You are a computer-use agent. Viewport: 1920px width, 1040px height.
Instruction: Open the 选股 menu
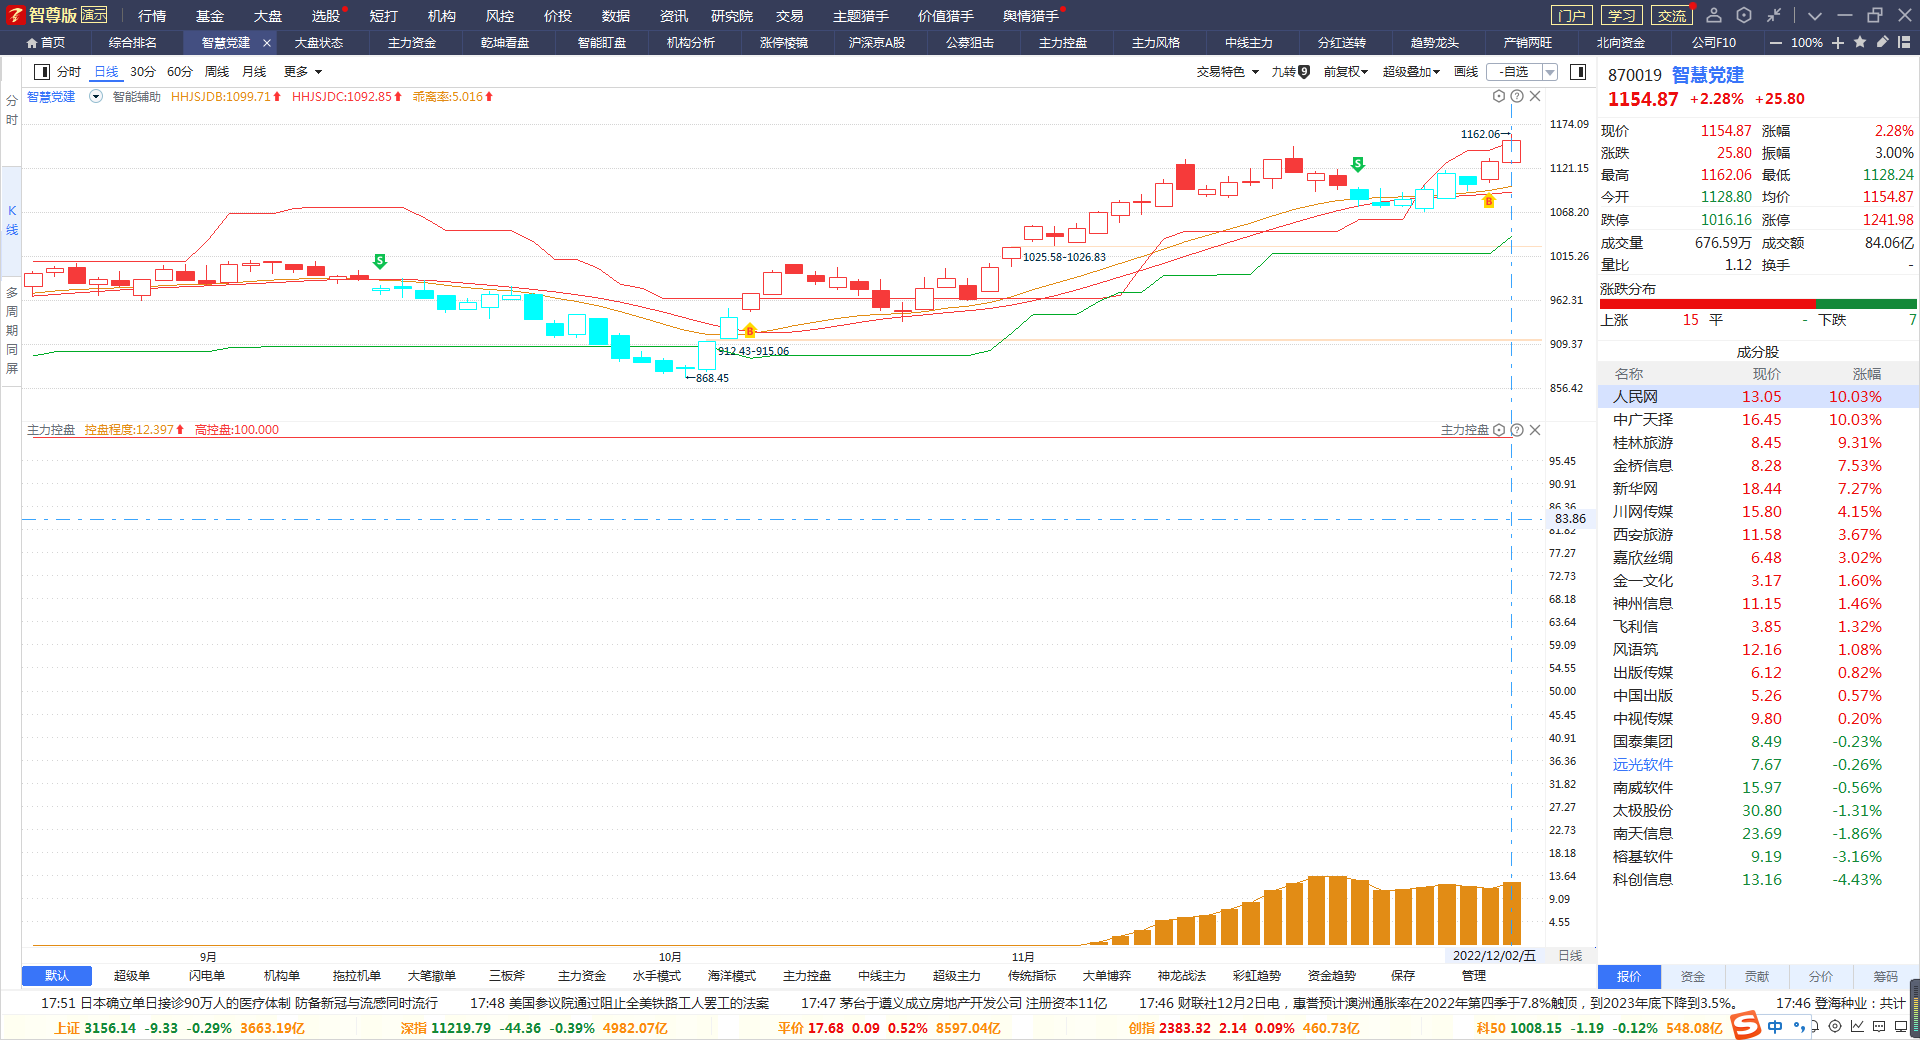pyautogui.click(x=325, y=16)
